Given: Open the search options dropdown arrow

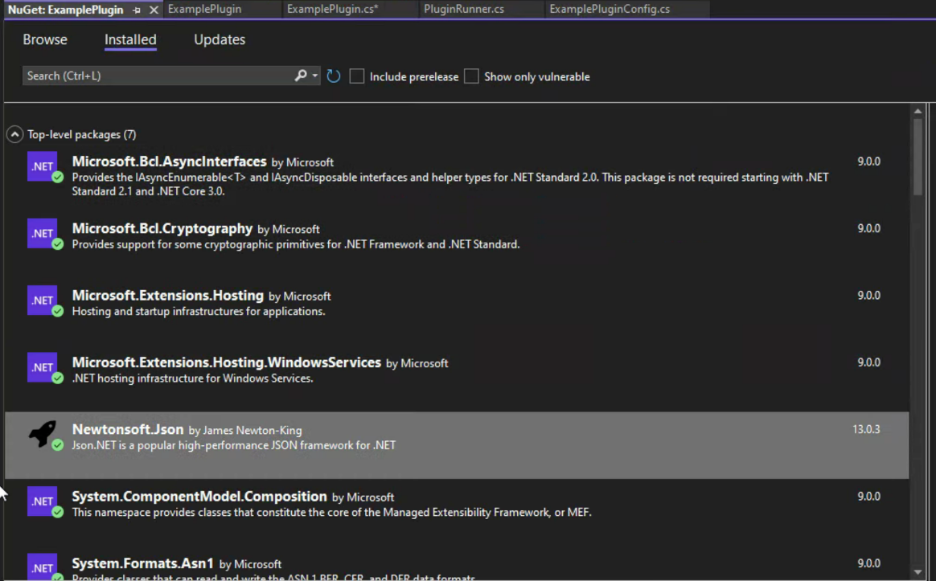Looking at the screenshot, I should [x=315, y=76].
